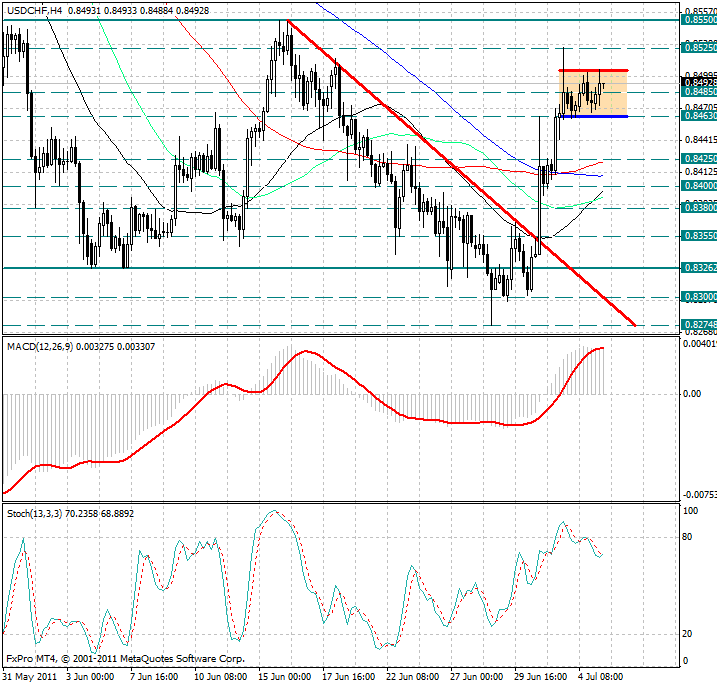Click the 4 Jul 08:00 time label
Image resolution: width=717 pixels, height=684 pixels.
click(x=601, y=677)
